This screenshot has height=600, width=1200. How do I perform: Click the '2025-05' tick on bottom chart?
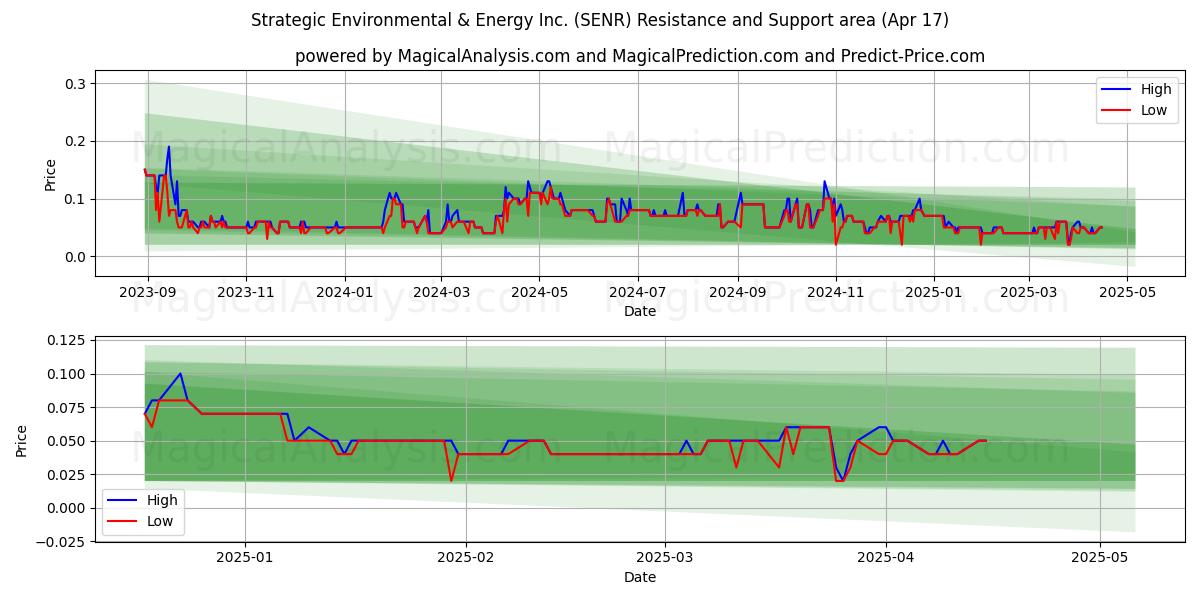1099,557
